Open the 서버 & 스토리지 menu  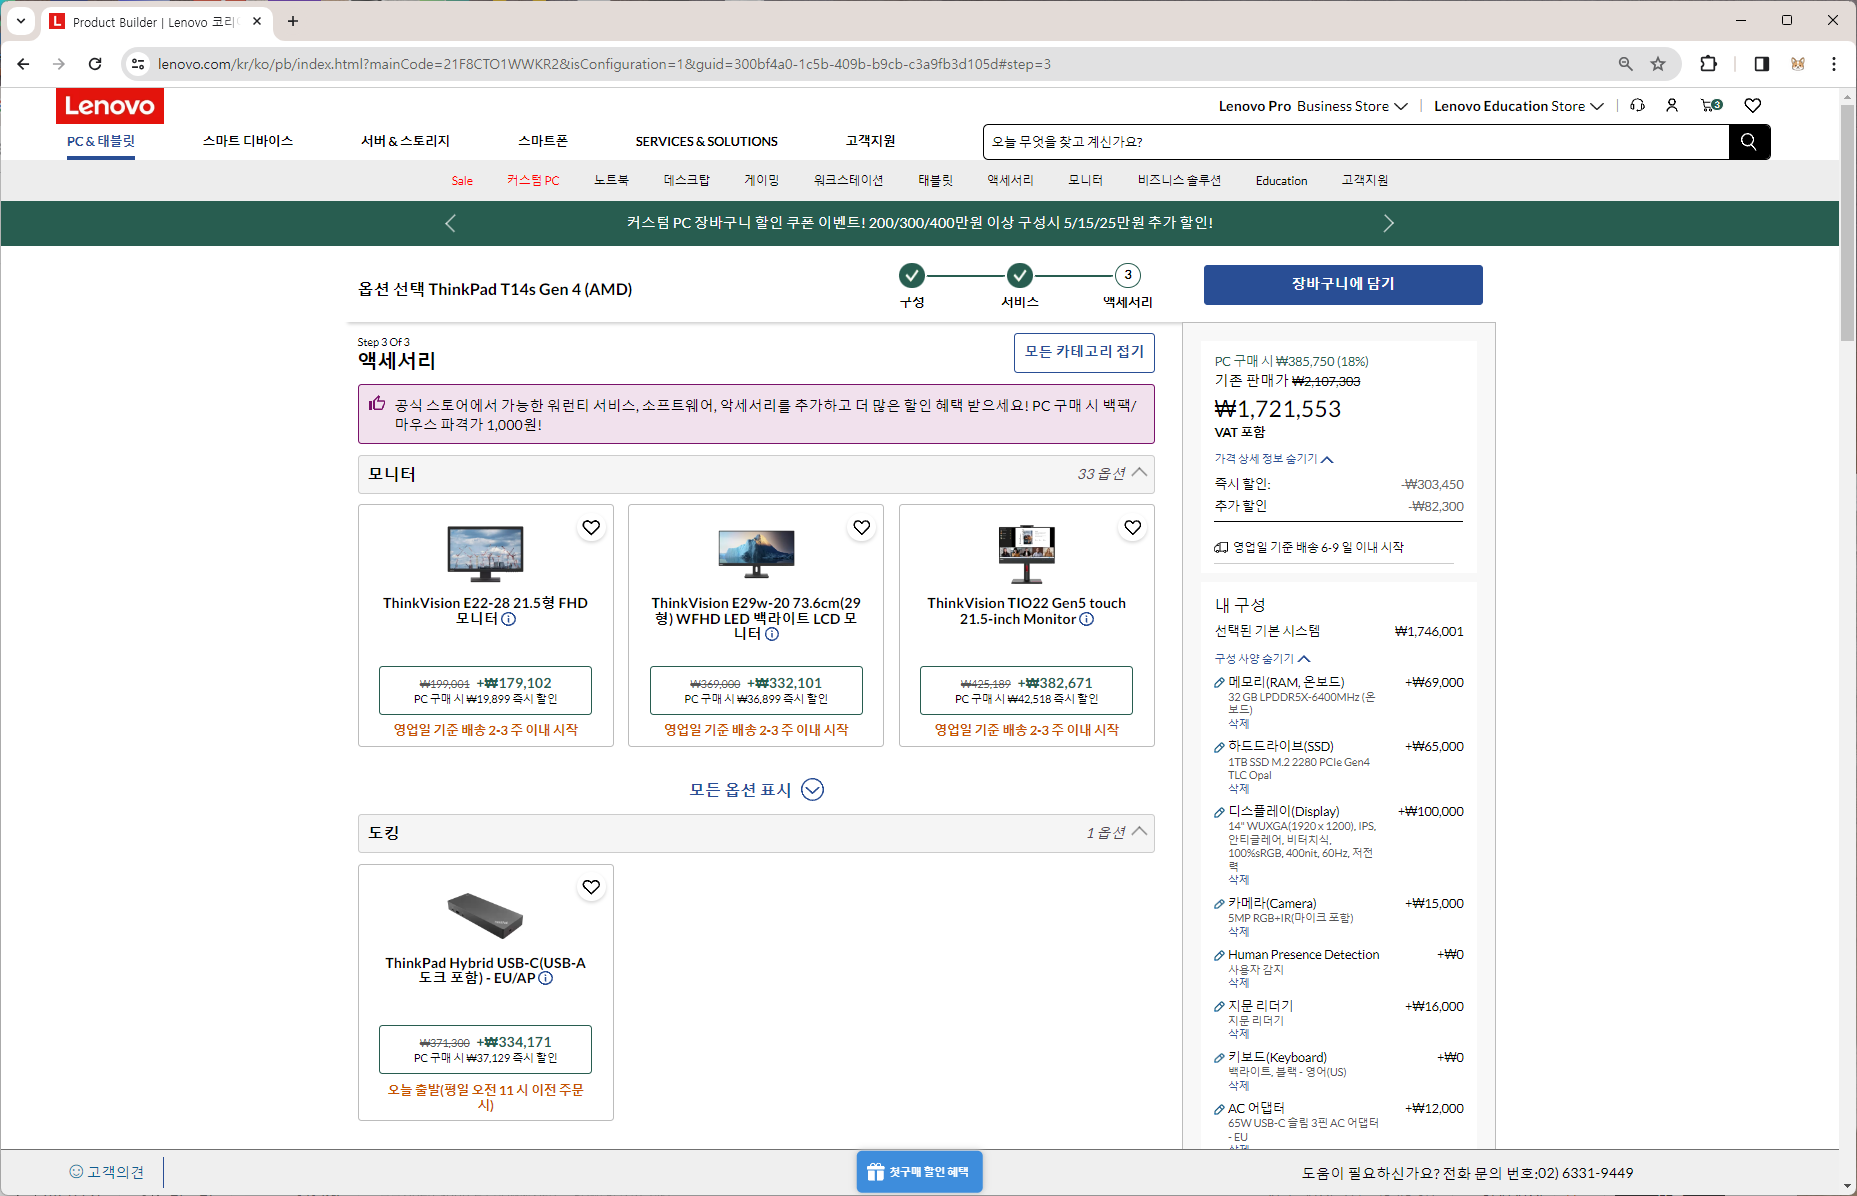[x=405, y=141]
